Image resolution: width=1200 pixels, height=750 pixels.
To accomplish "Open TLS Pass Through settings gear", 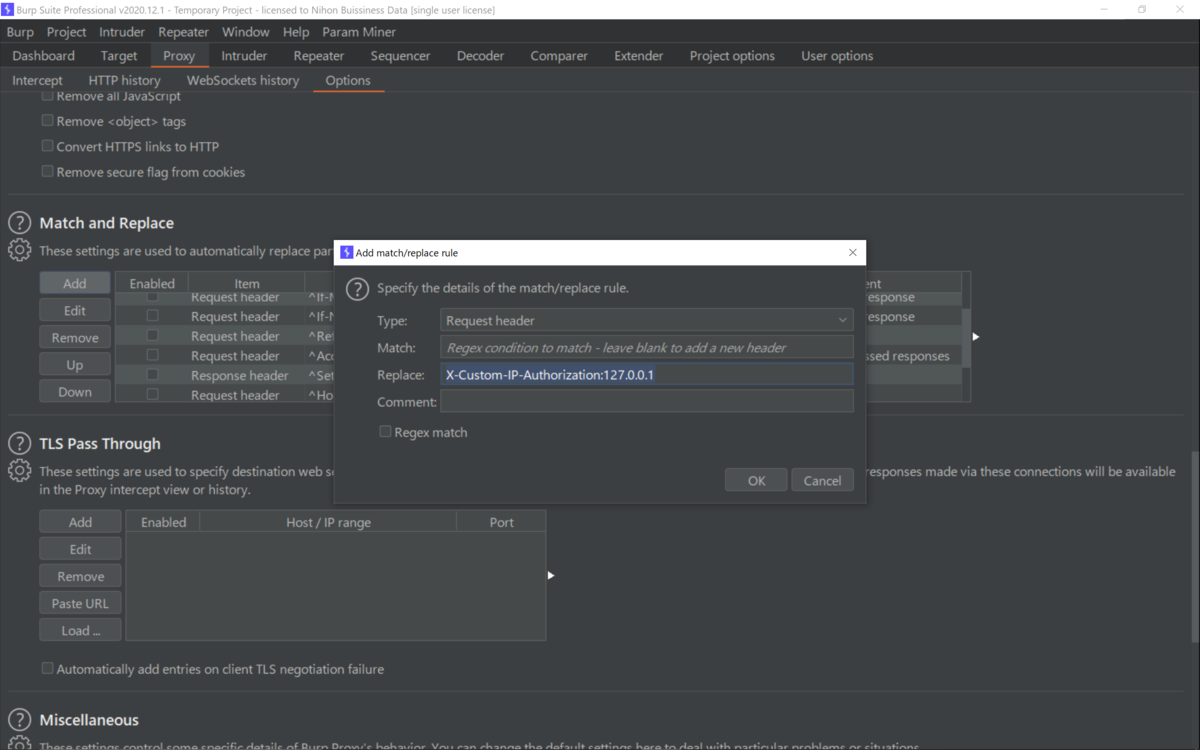I will (20, 471).
